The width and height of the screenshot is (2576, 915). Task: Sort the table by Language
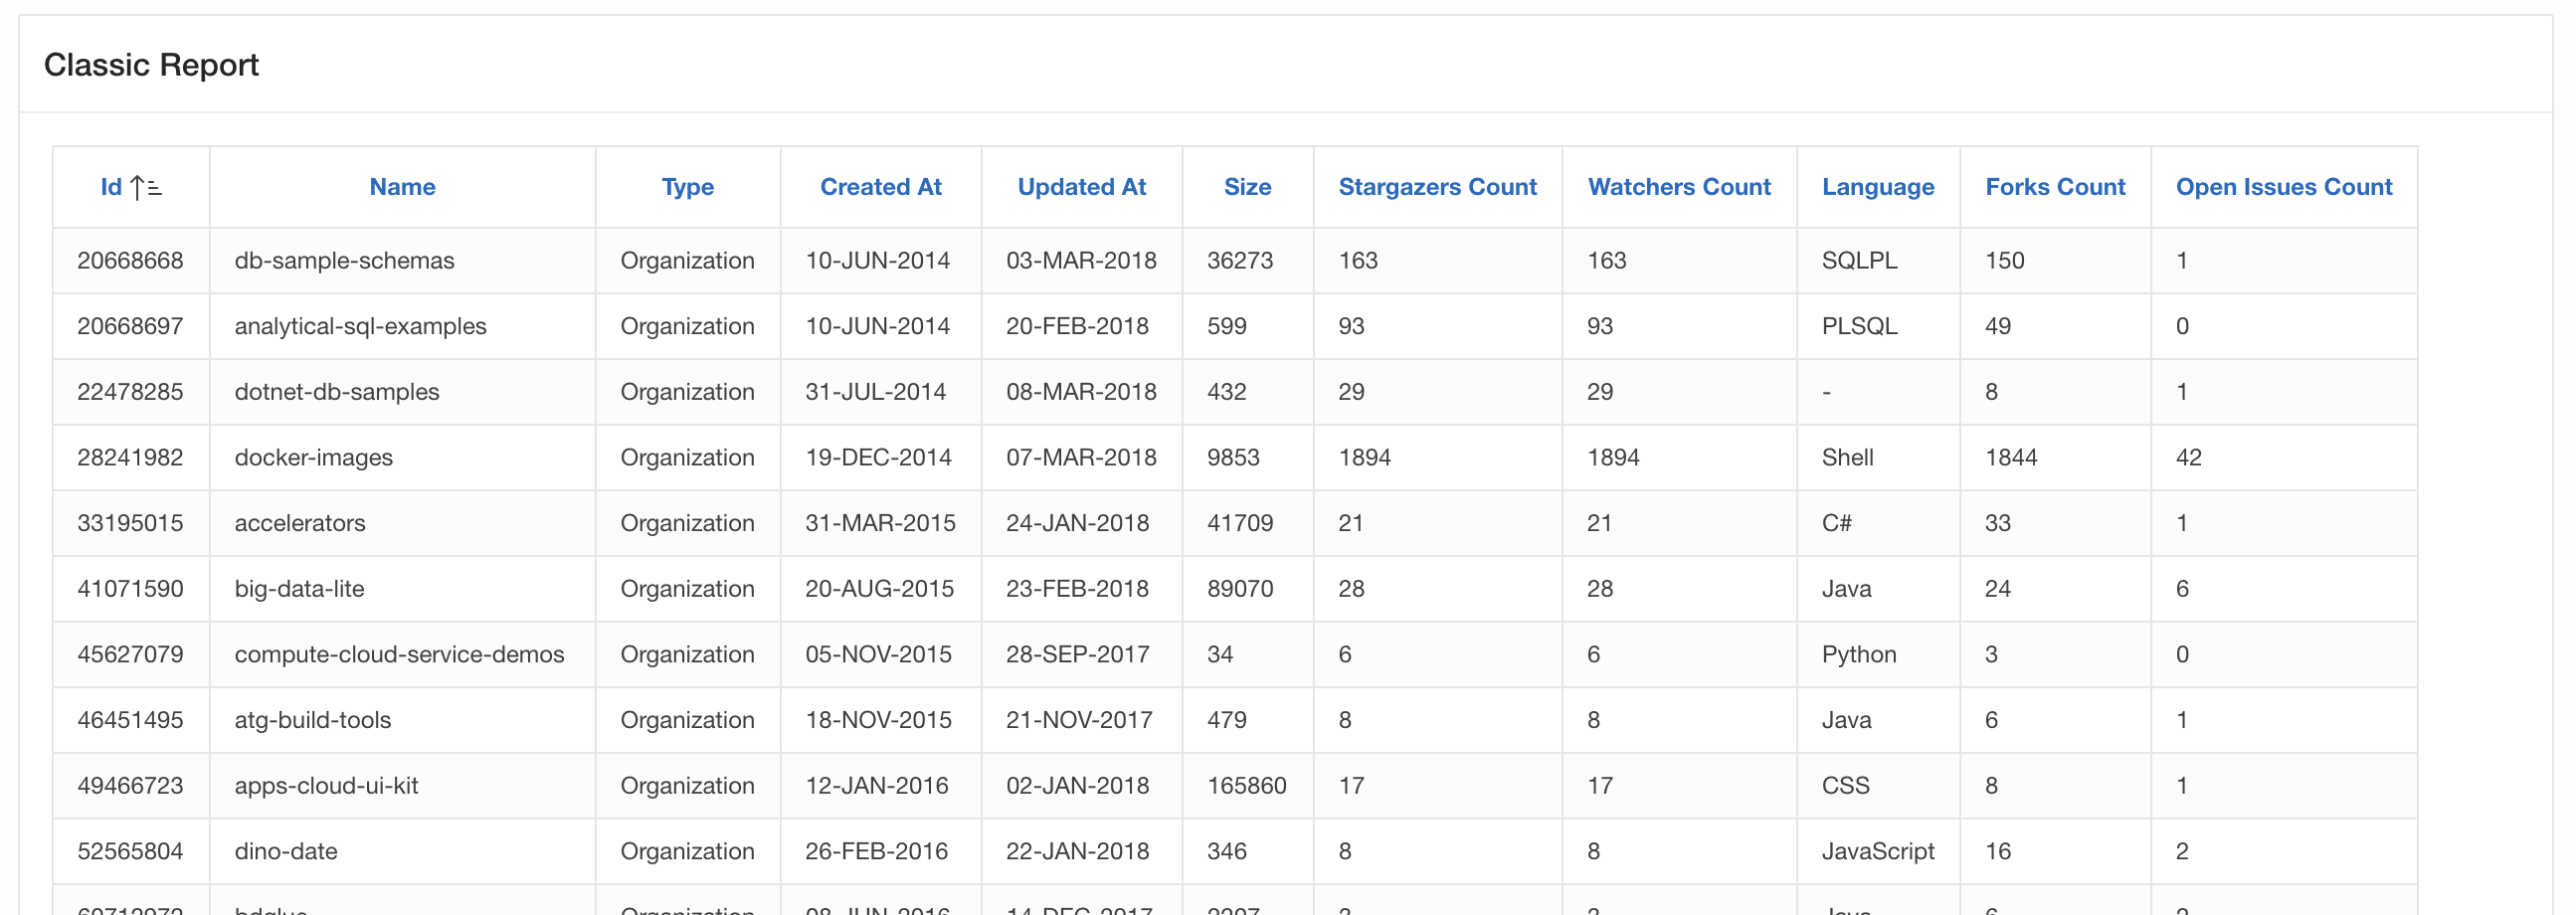1877,187
